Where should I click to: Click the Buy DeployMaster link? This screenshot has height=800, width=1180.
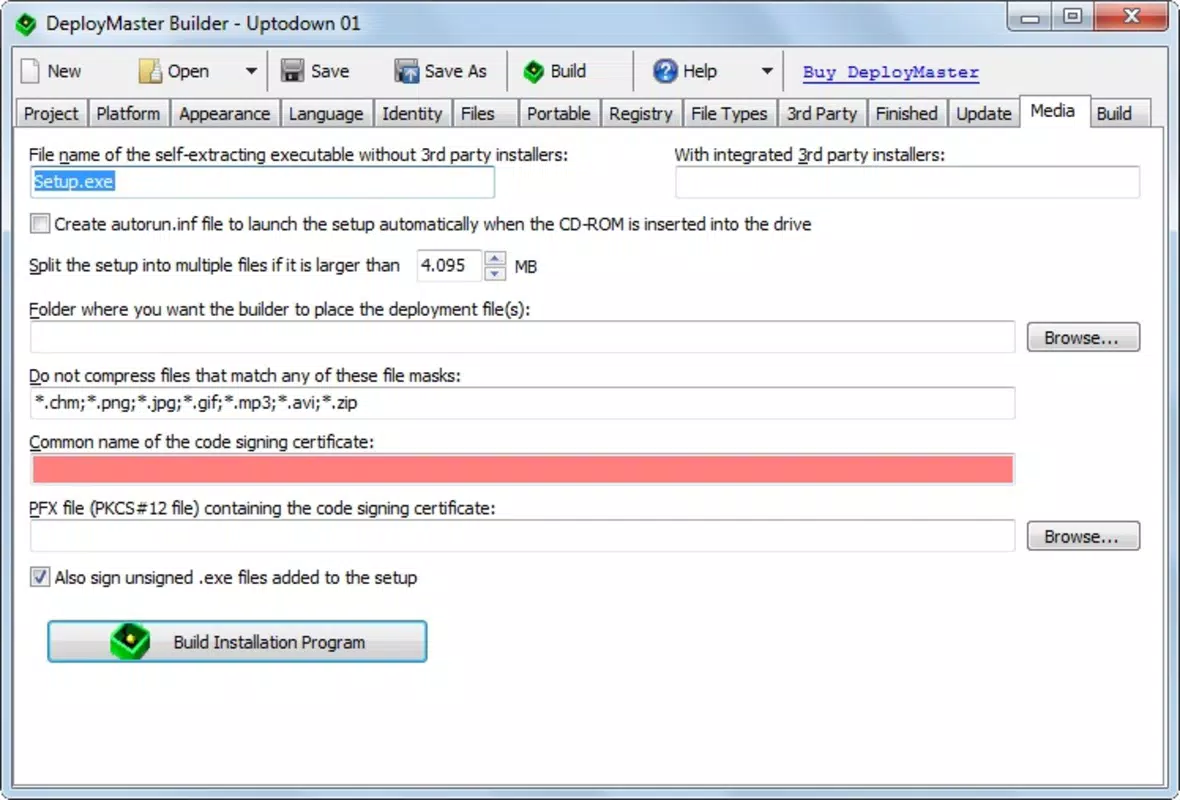[891, 72]
